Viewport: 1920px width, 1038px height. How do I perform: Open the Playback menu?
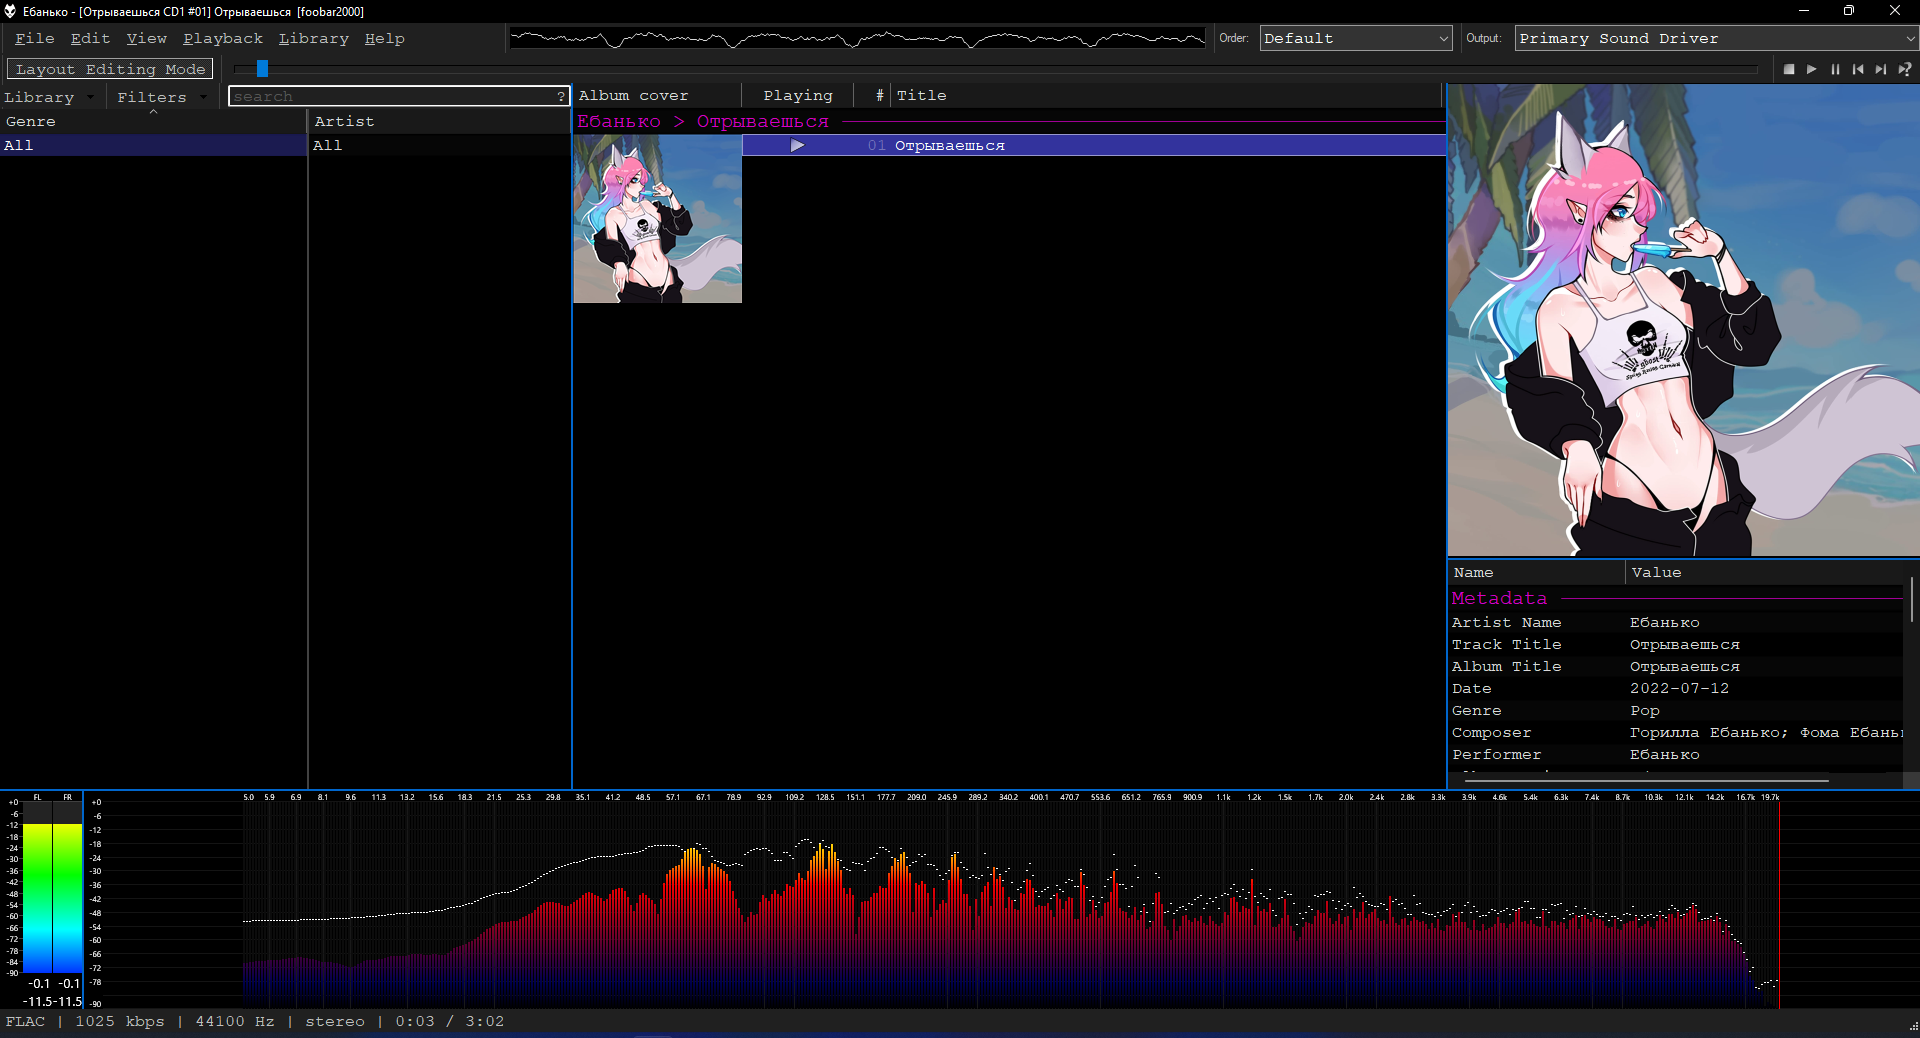pos(223,38)
